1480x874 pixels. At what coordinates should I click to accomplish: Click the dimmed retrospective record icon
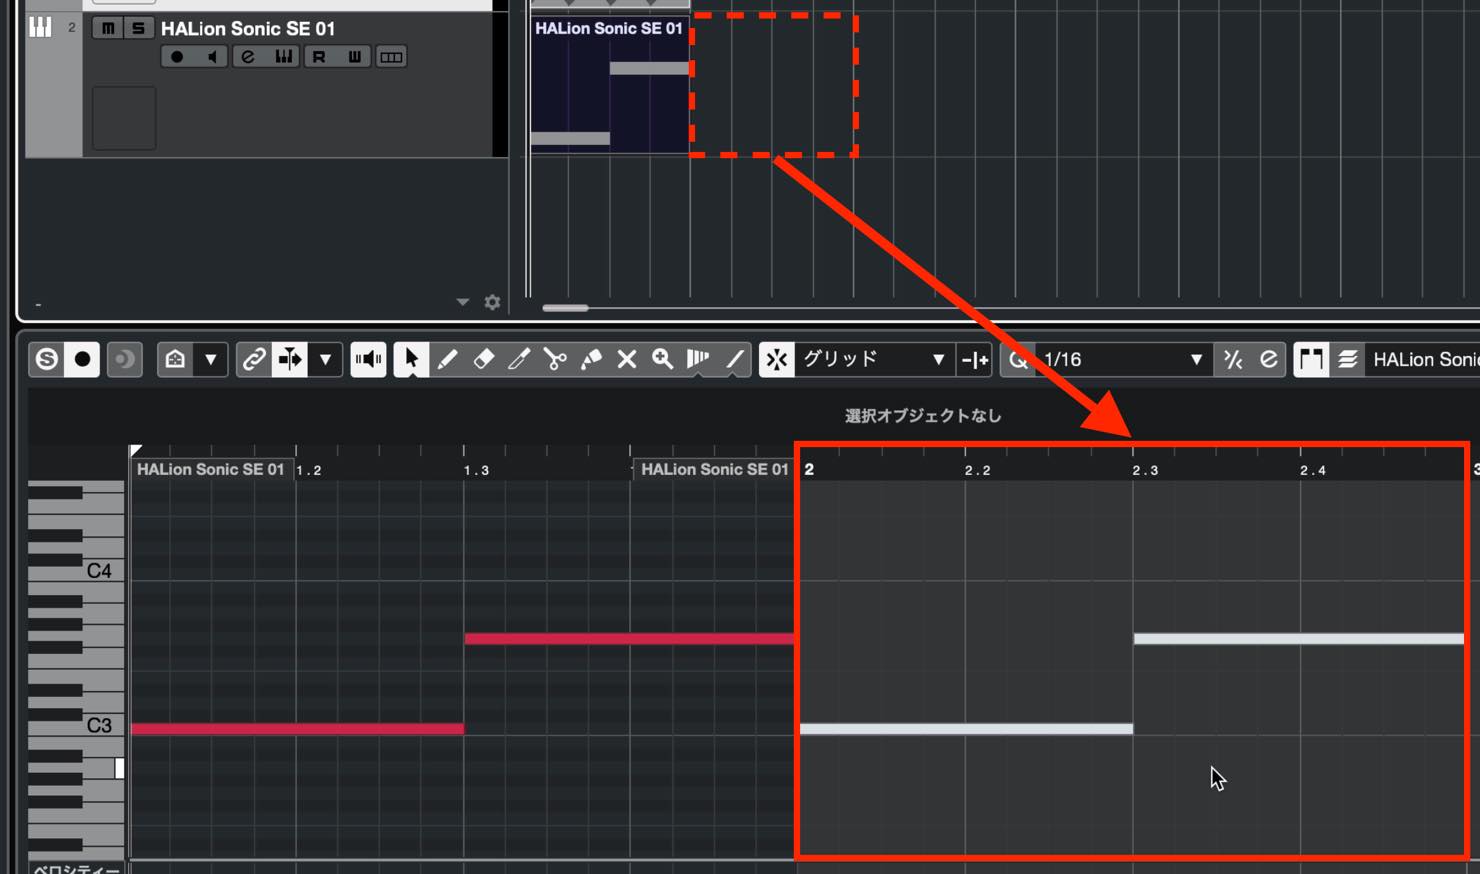124,359
